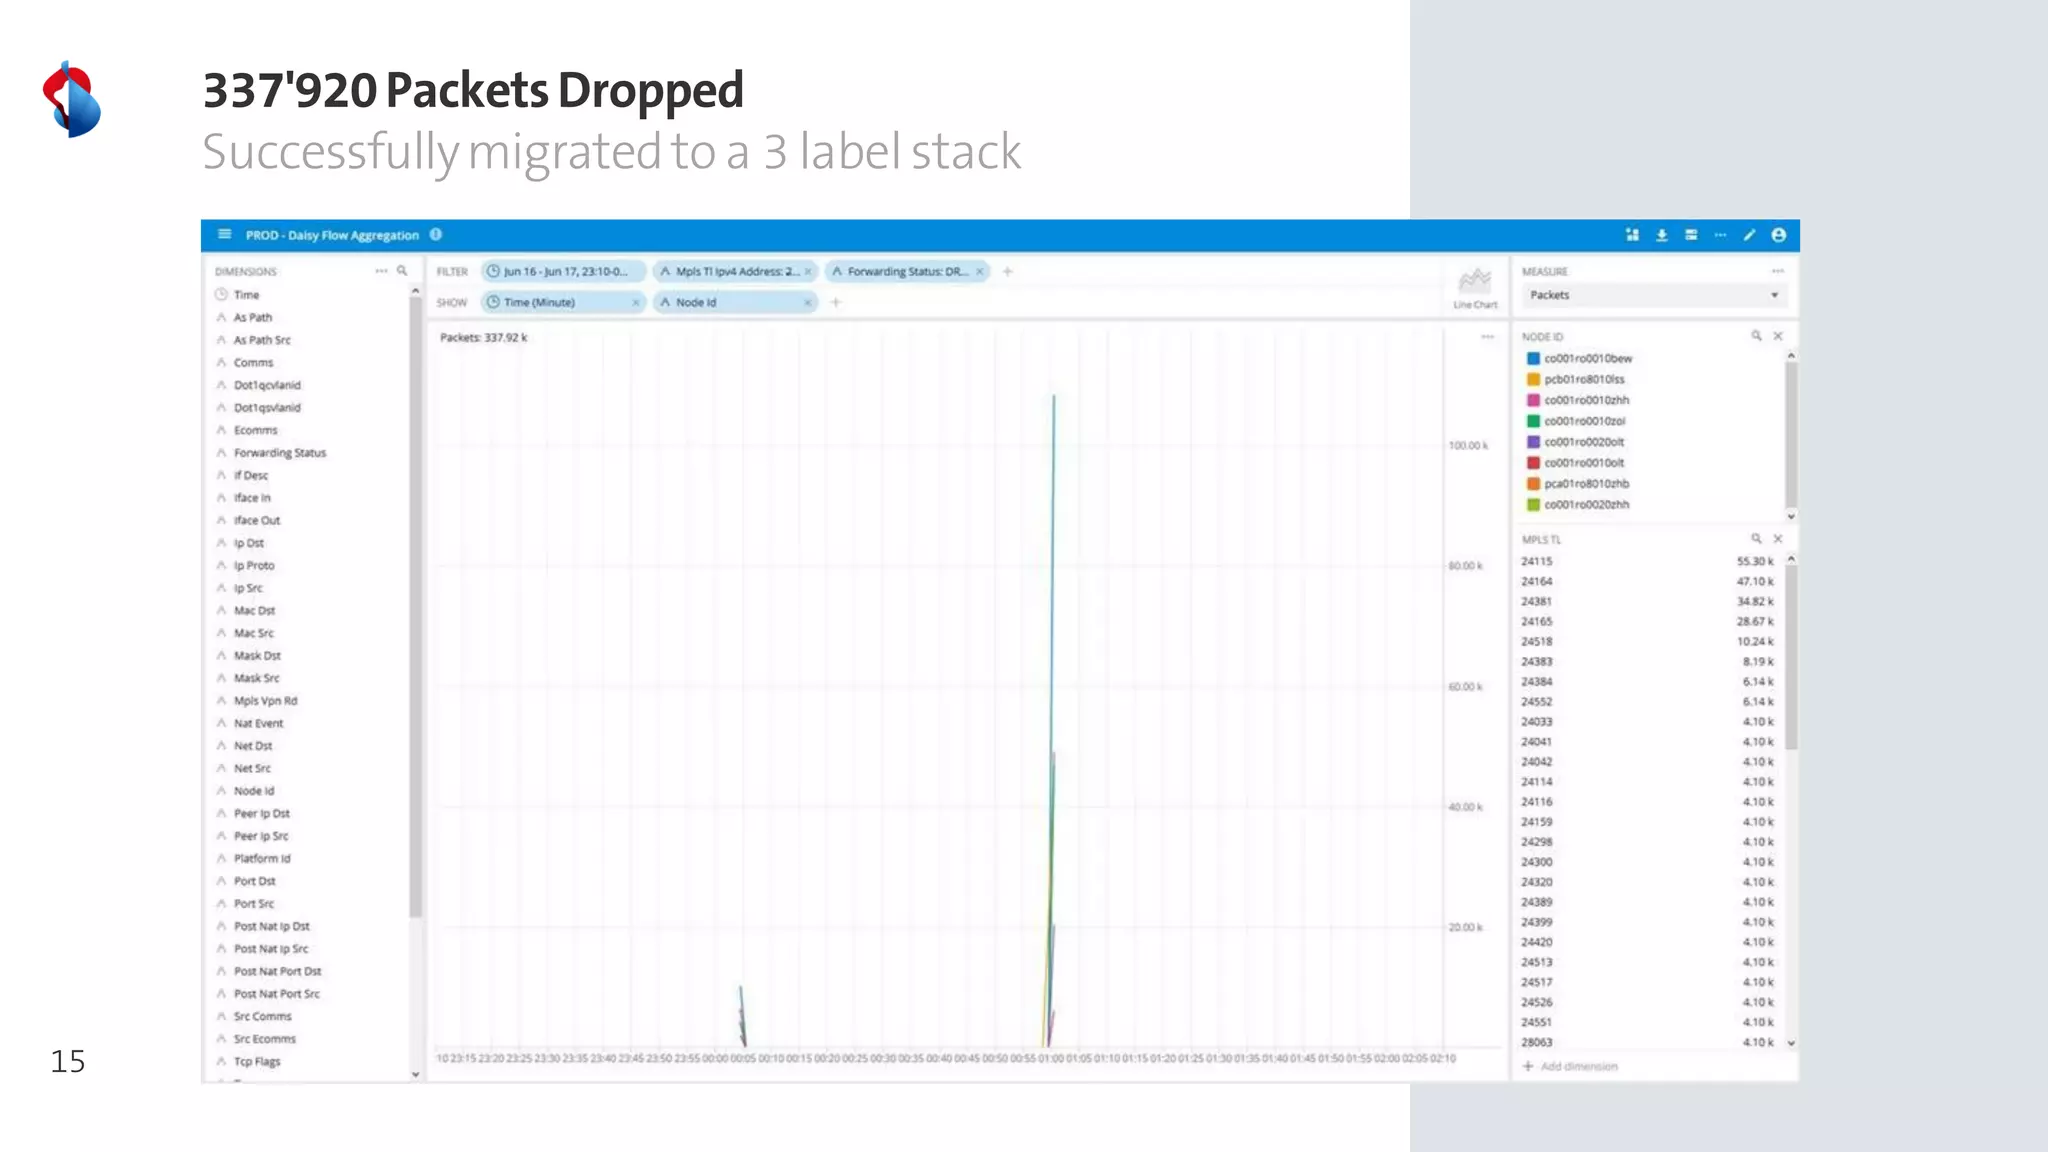Select the Ip Proto dimension
The height and width of the screenshot is (1152, 2048).
pyautogui.click(x=254, y=566)
